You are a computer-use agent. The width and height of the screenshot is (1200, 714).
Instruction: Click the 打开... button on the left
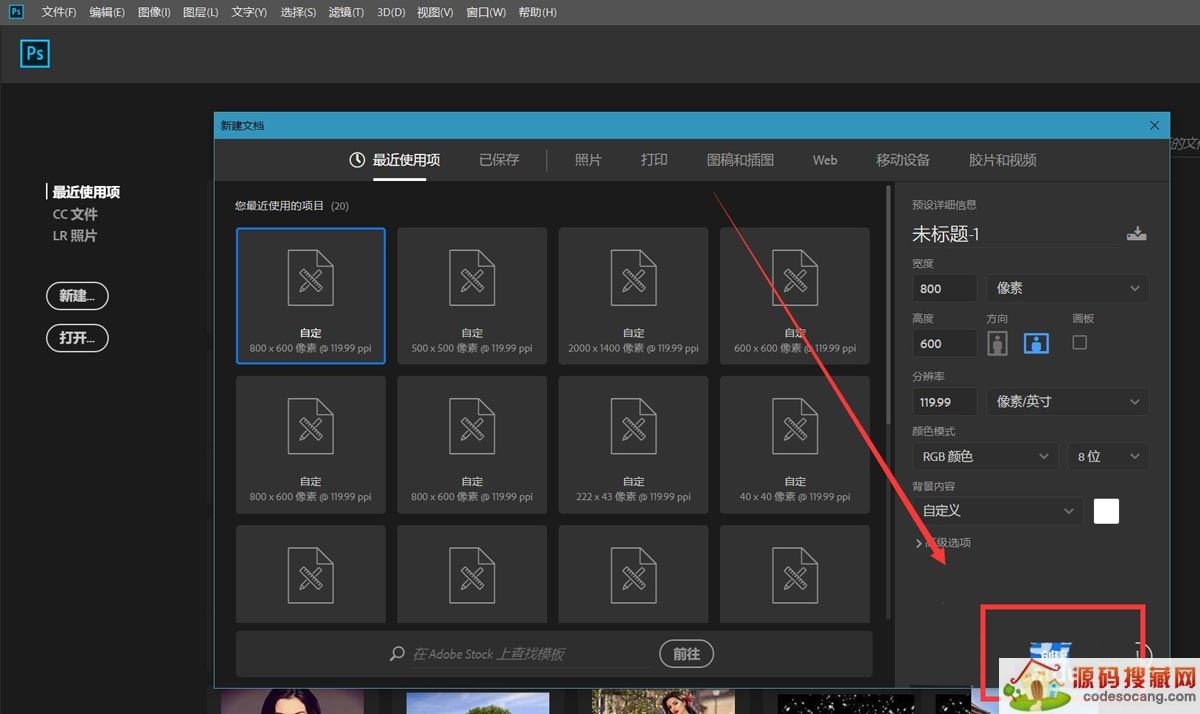click(x=77, y=338)
